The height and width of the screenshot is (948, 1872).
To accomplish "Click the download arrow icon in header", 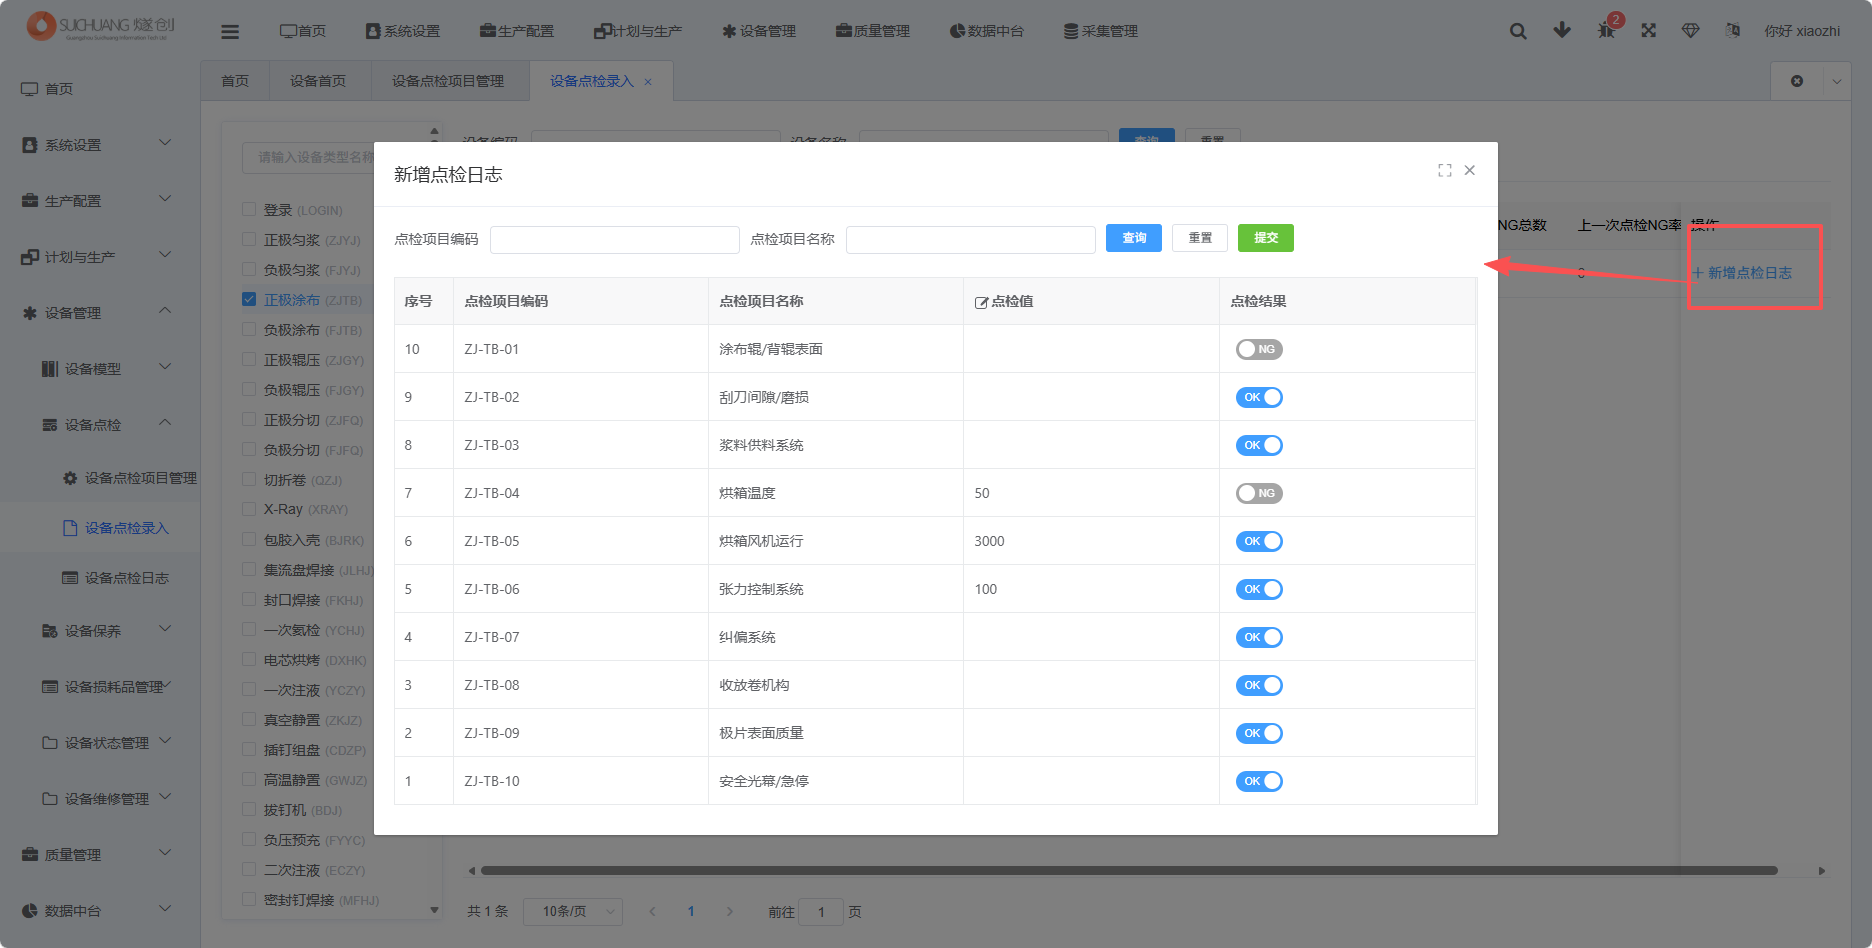I will 1562,31.
